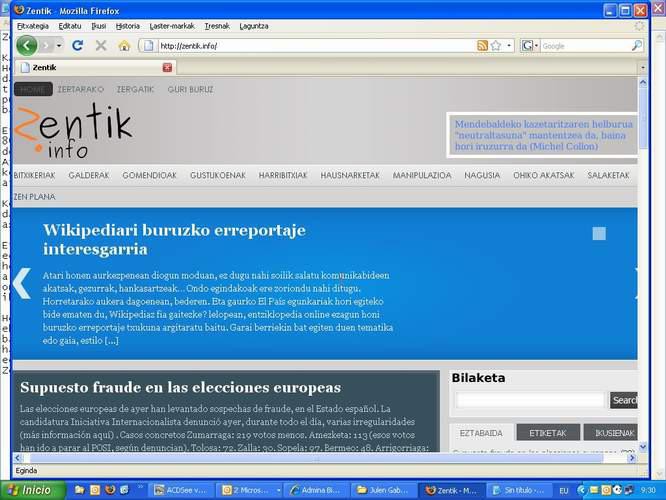The image size is (666, 500).
Task: Click the page identity icon in address bar
Action: tap(148, 45)
